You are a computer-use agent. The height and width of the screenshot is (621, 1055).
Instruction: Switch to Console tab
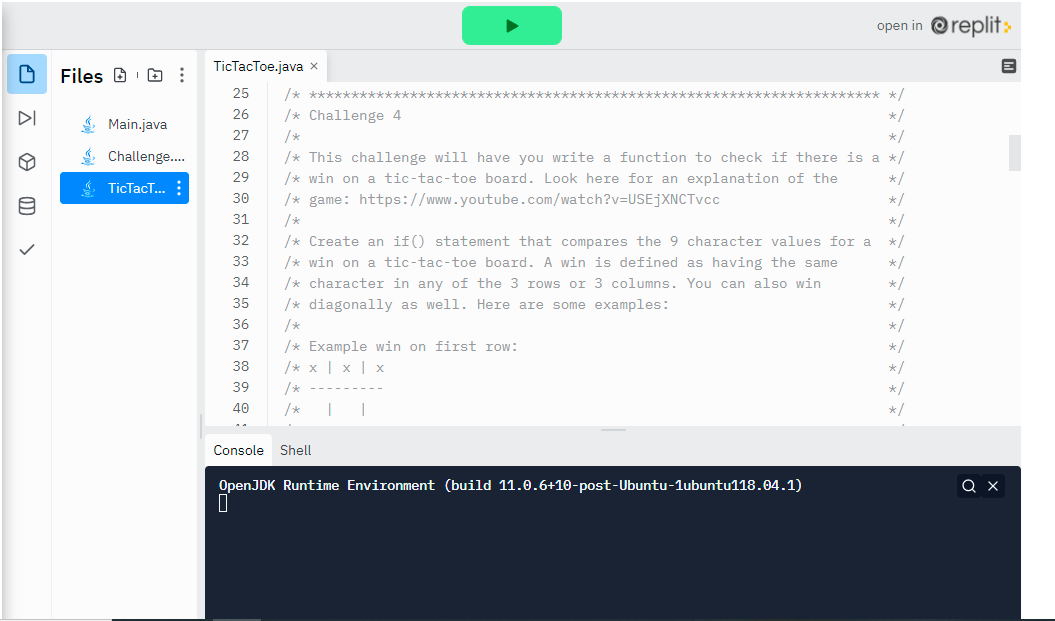click(238, 450)
